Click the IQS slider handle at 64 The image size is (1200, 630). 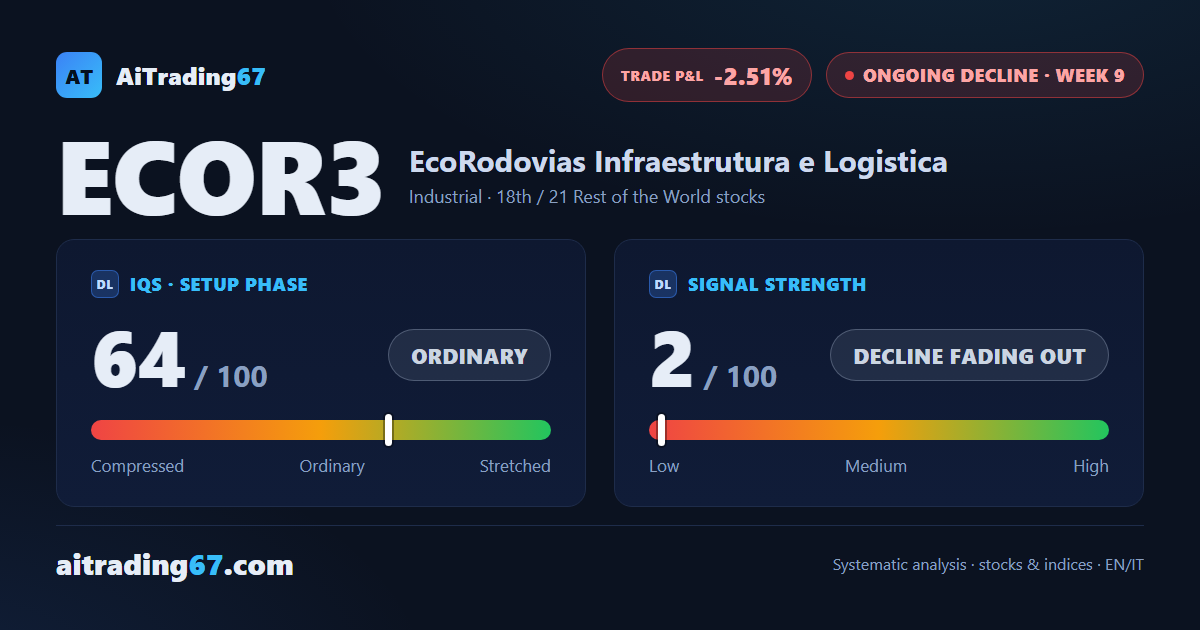click(x=388, y=430)
